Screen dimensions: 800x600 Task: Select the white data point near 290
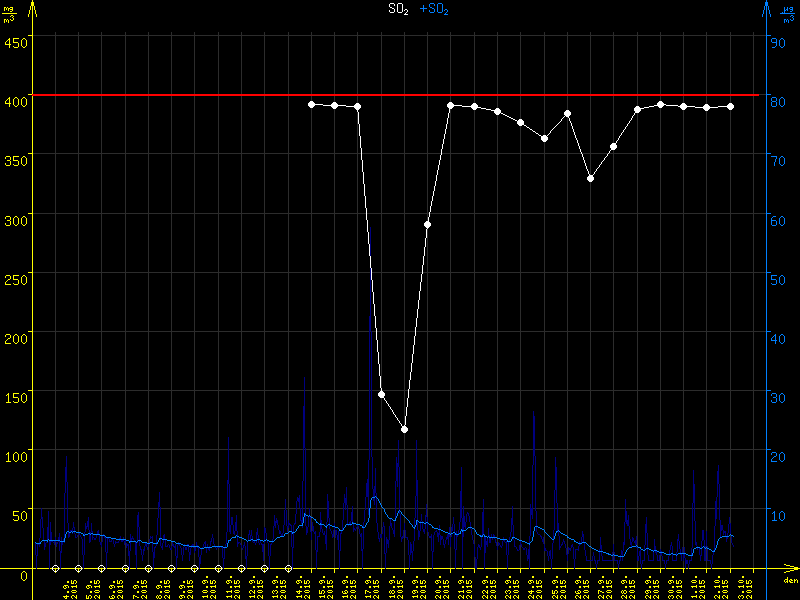pyautogui.click(x=427, y=224)
